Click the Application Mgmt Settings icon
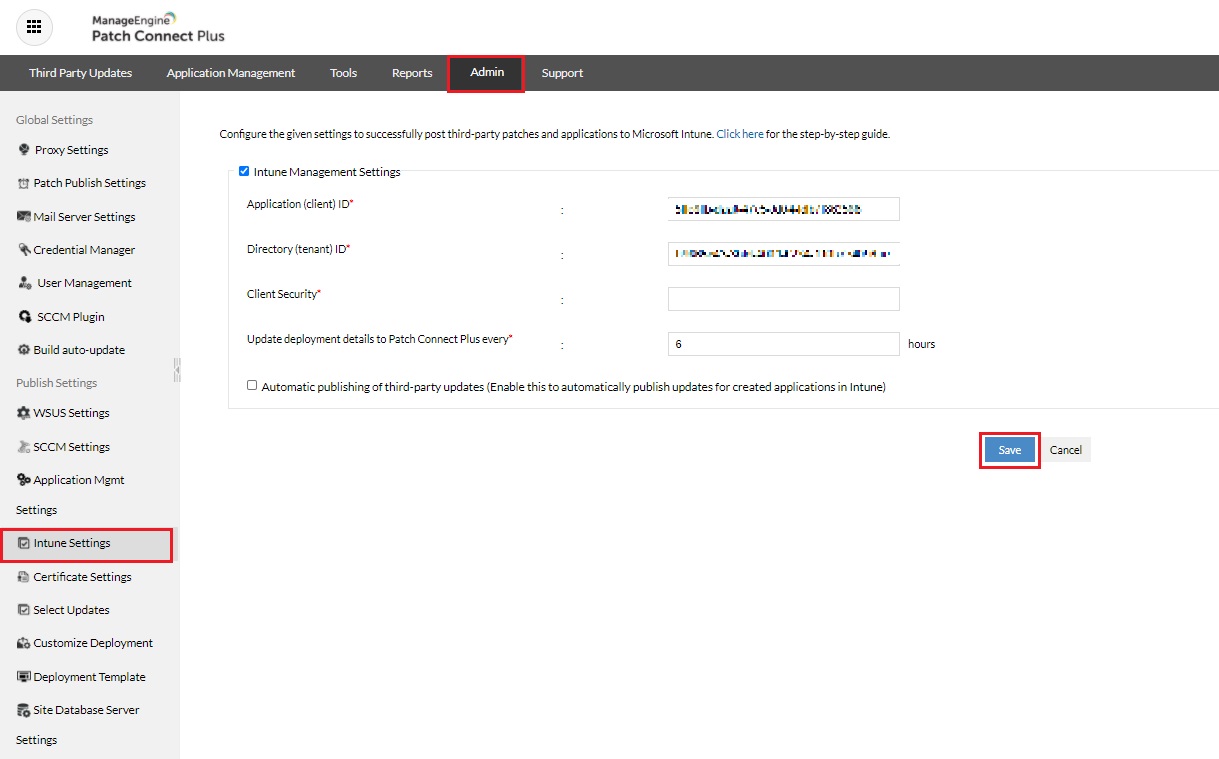Viewport: 1219px width, 759px height. pyautogui.click(x=24, y=480)
